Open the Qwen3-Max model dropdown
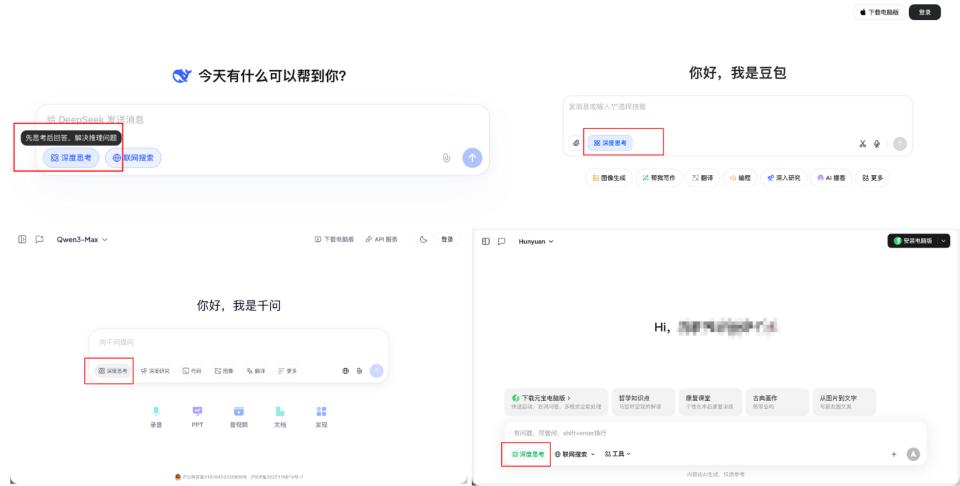 point(82,239)
